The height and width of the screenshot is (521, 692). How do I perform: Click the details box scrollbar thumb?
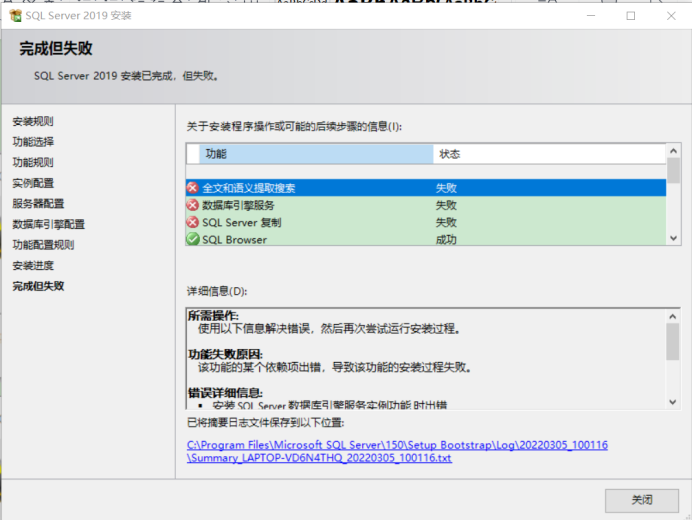pyautogui.click(x=673, y=342)
